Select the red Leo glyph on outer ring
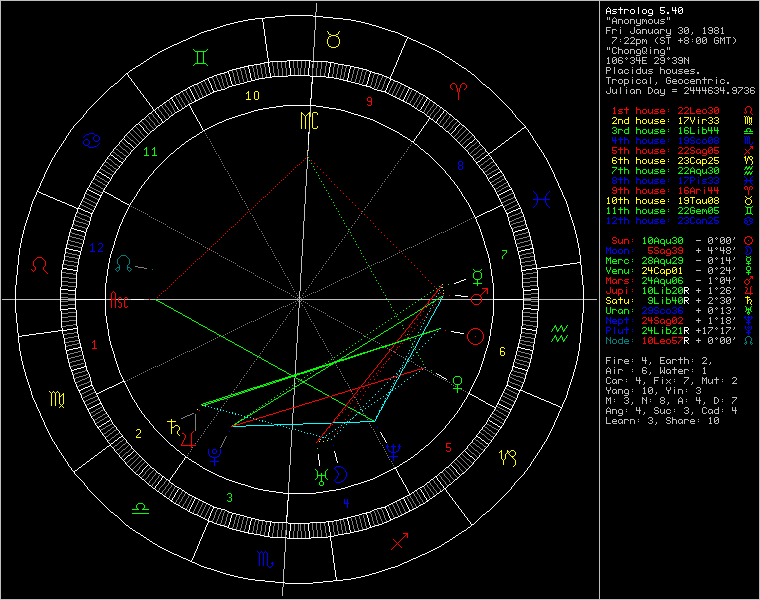 click(41, 265)
